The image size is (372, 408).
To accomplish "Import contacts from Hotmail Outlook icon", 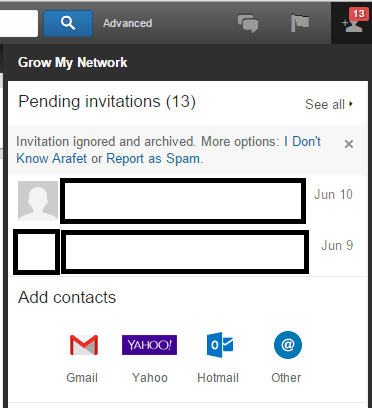I will click(220, 345).
